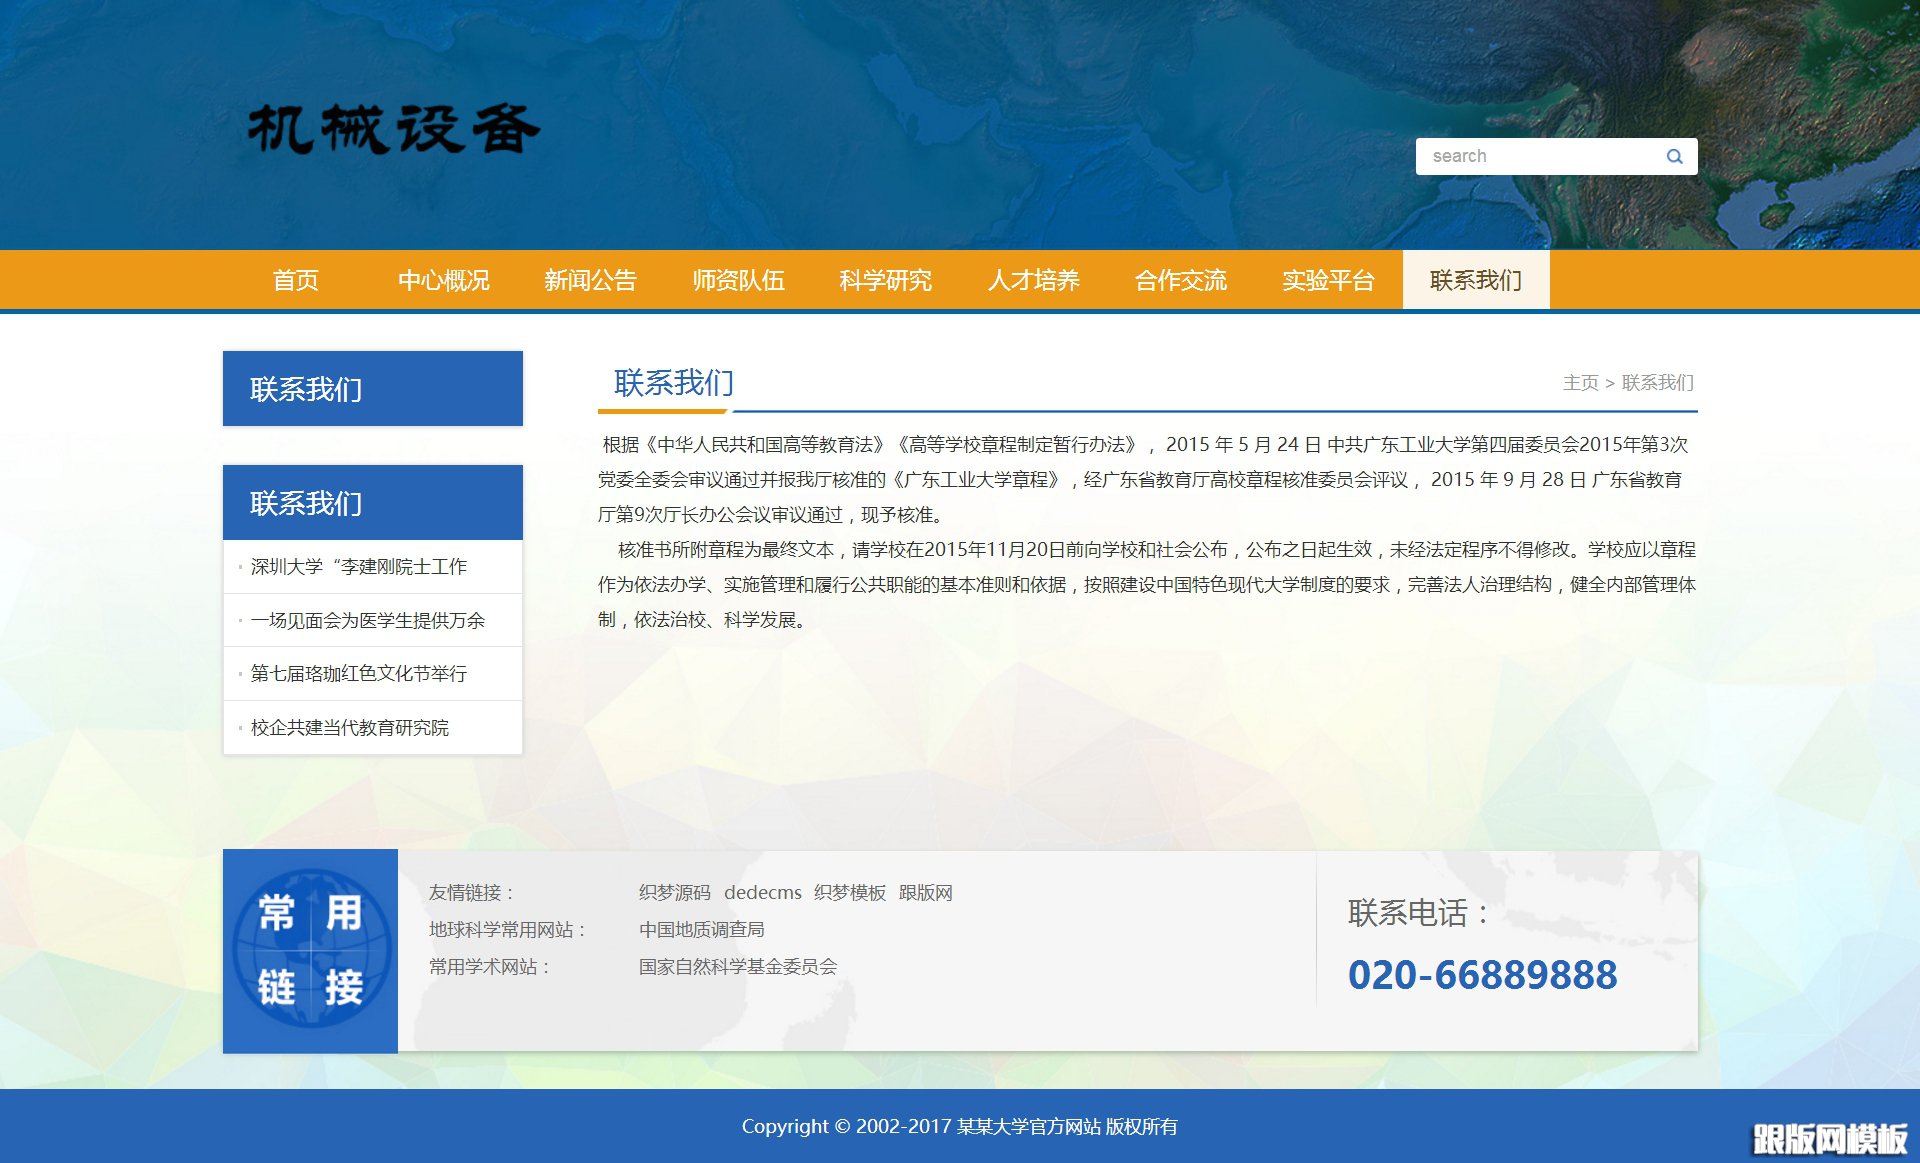Click the 中心概况 menu item

pos(444,281)
